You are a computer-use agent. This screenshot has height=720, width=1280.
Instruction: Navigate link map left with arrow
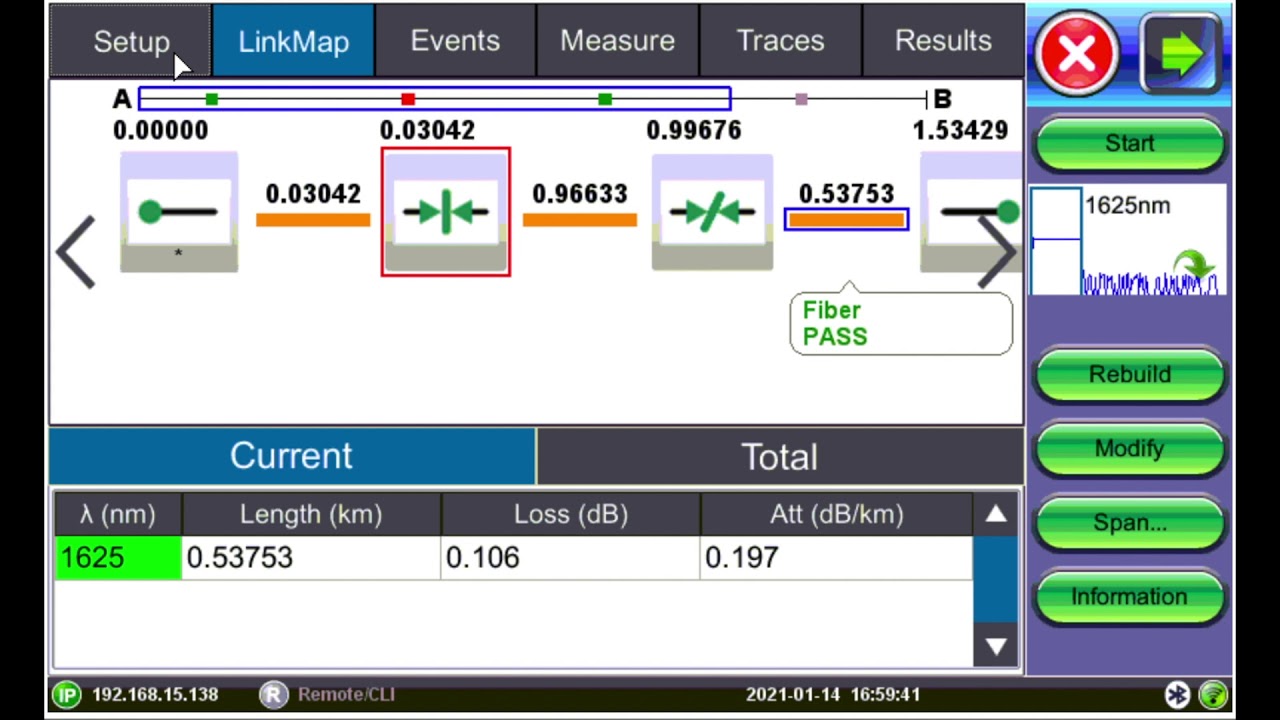coord(76,252)
